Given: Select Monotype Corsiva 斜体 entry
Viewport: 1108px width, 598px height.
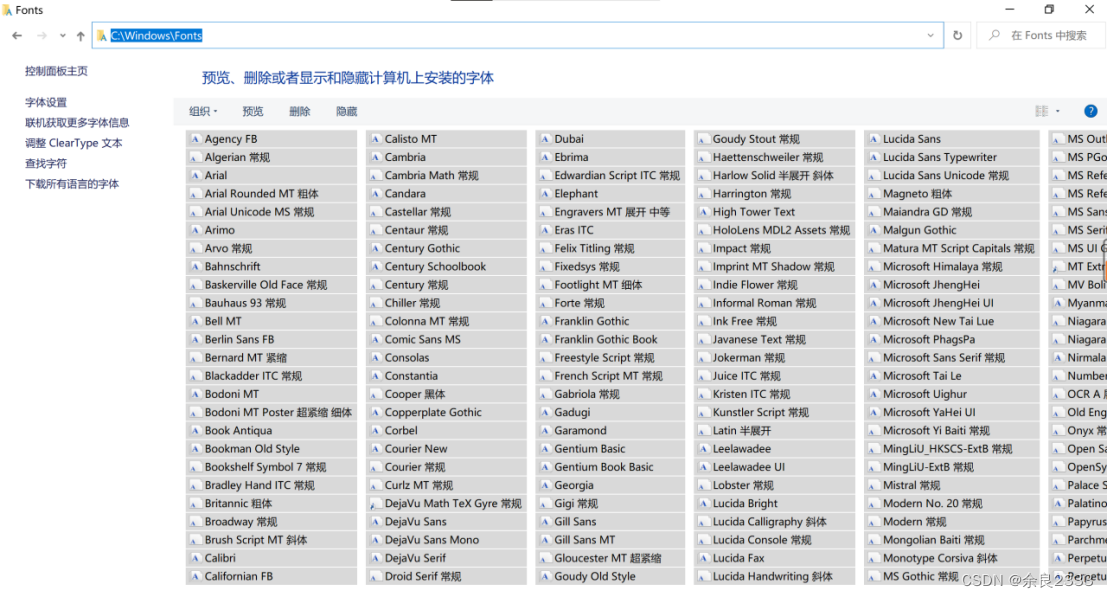Looking at the screenshot, I should click(x=952, y=558).
